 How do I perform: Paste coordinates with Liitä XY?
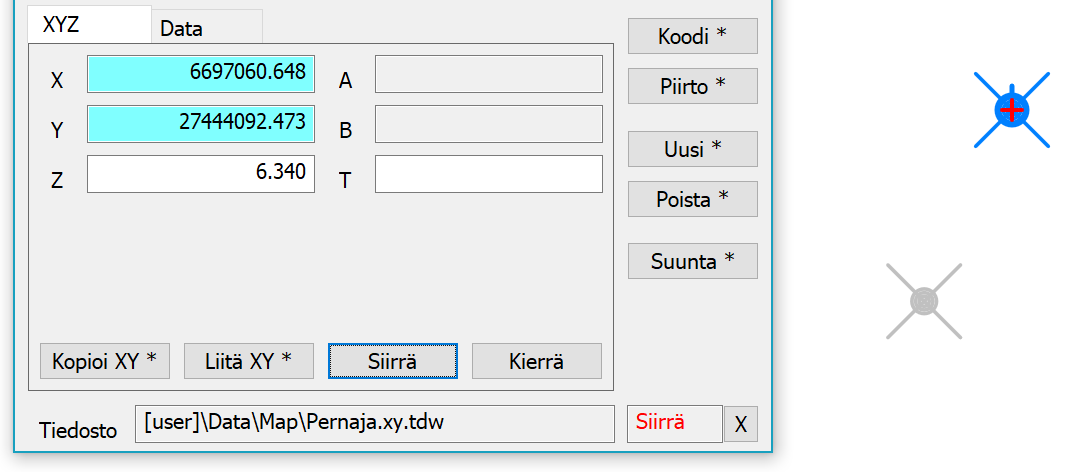click(x=249, y=361)
